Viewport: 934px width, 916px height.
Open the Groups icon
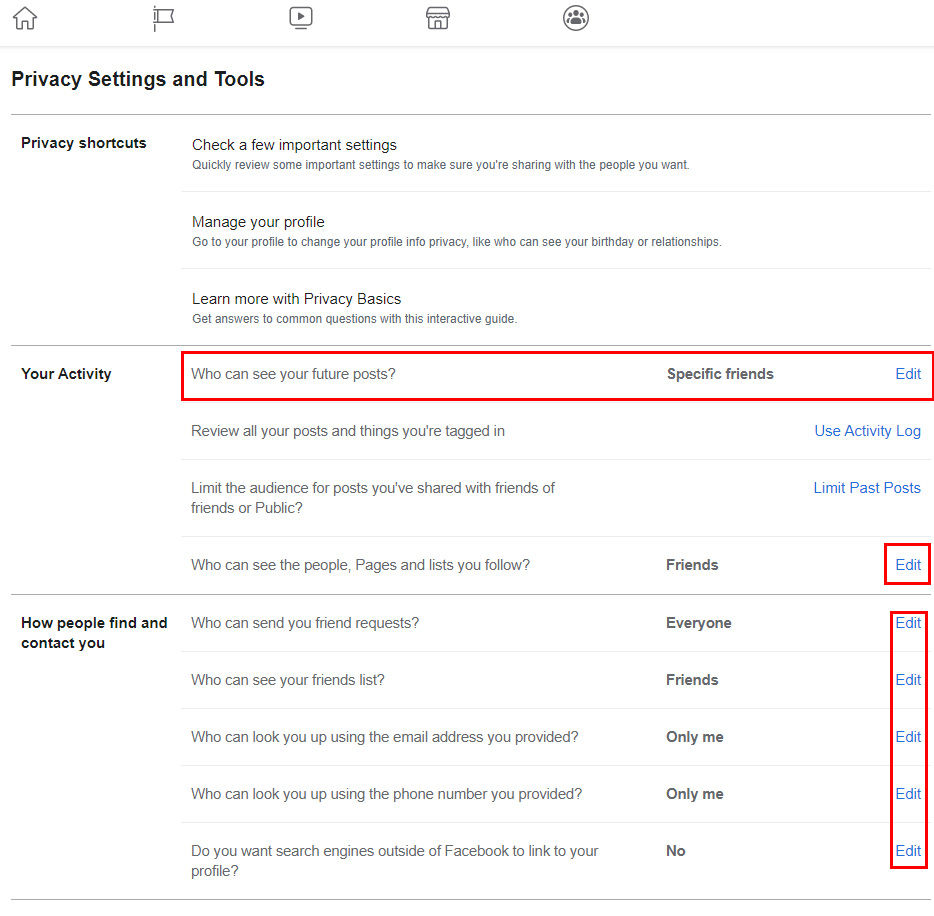(x=576, y=18)
